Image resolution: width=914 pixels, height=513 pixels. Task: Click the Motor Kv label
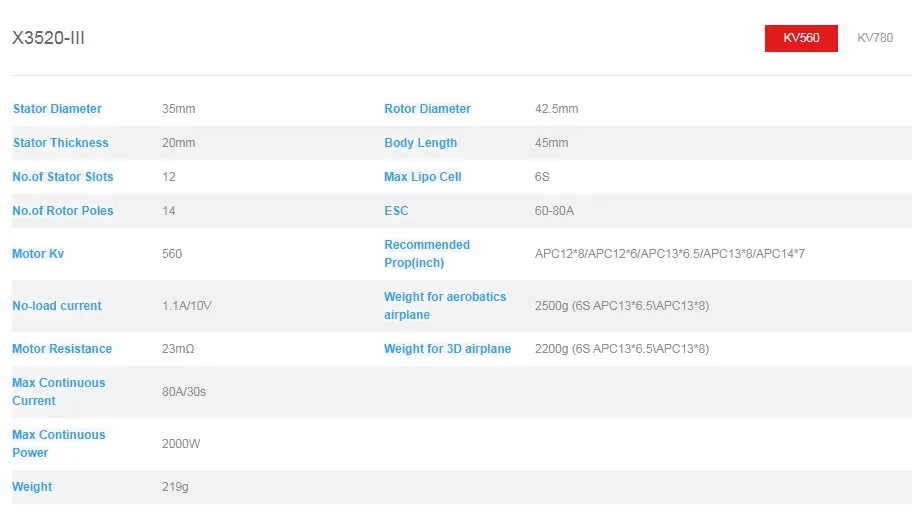coord(40,254)
